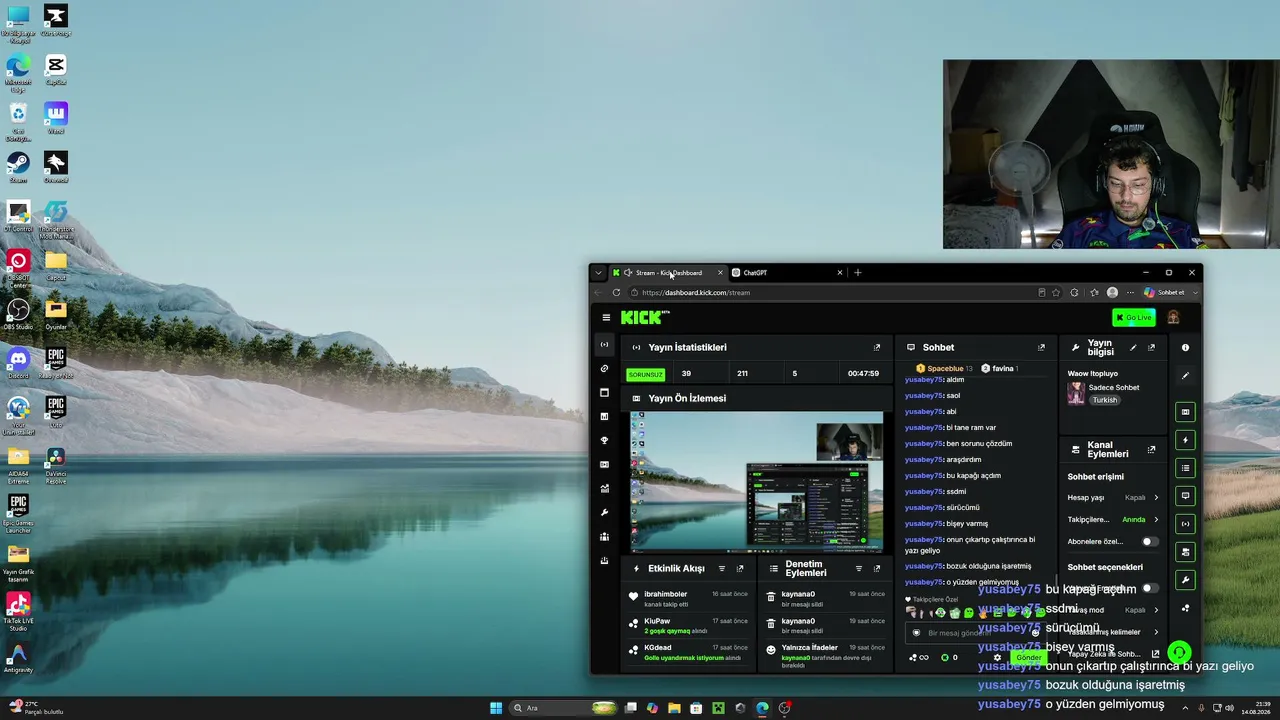Toggle the Abonelere özel switch
1280x720 pixels.
pos(1150,542)
